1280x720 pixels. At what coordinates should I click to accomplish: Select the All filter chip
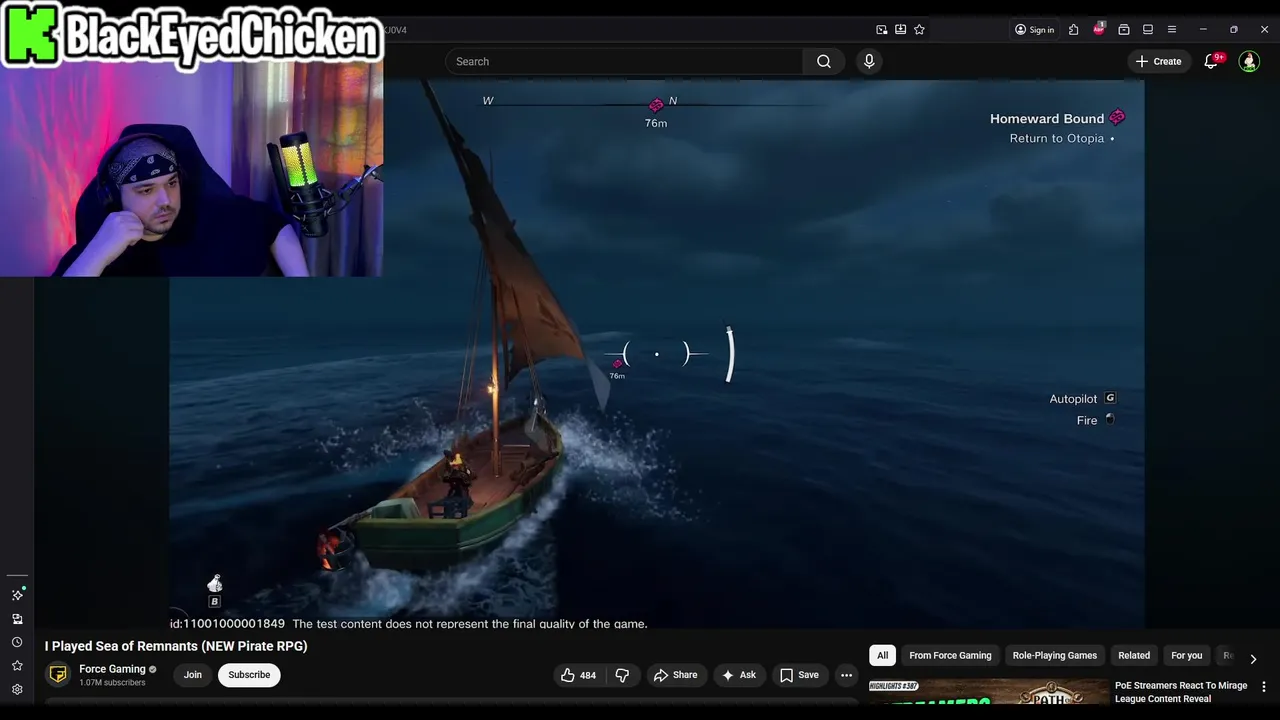[x=882, y=656]
